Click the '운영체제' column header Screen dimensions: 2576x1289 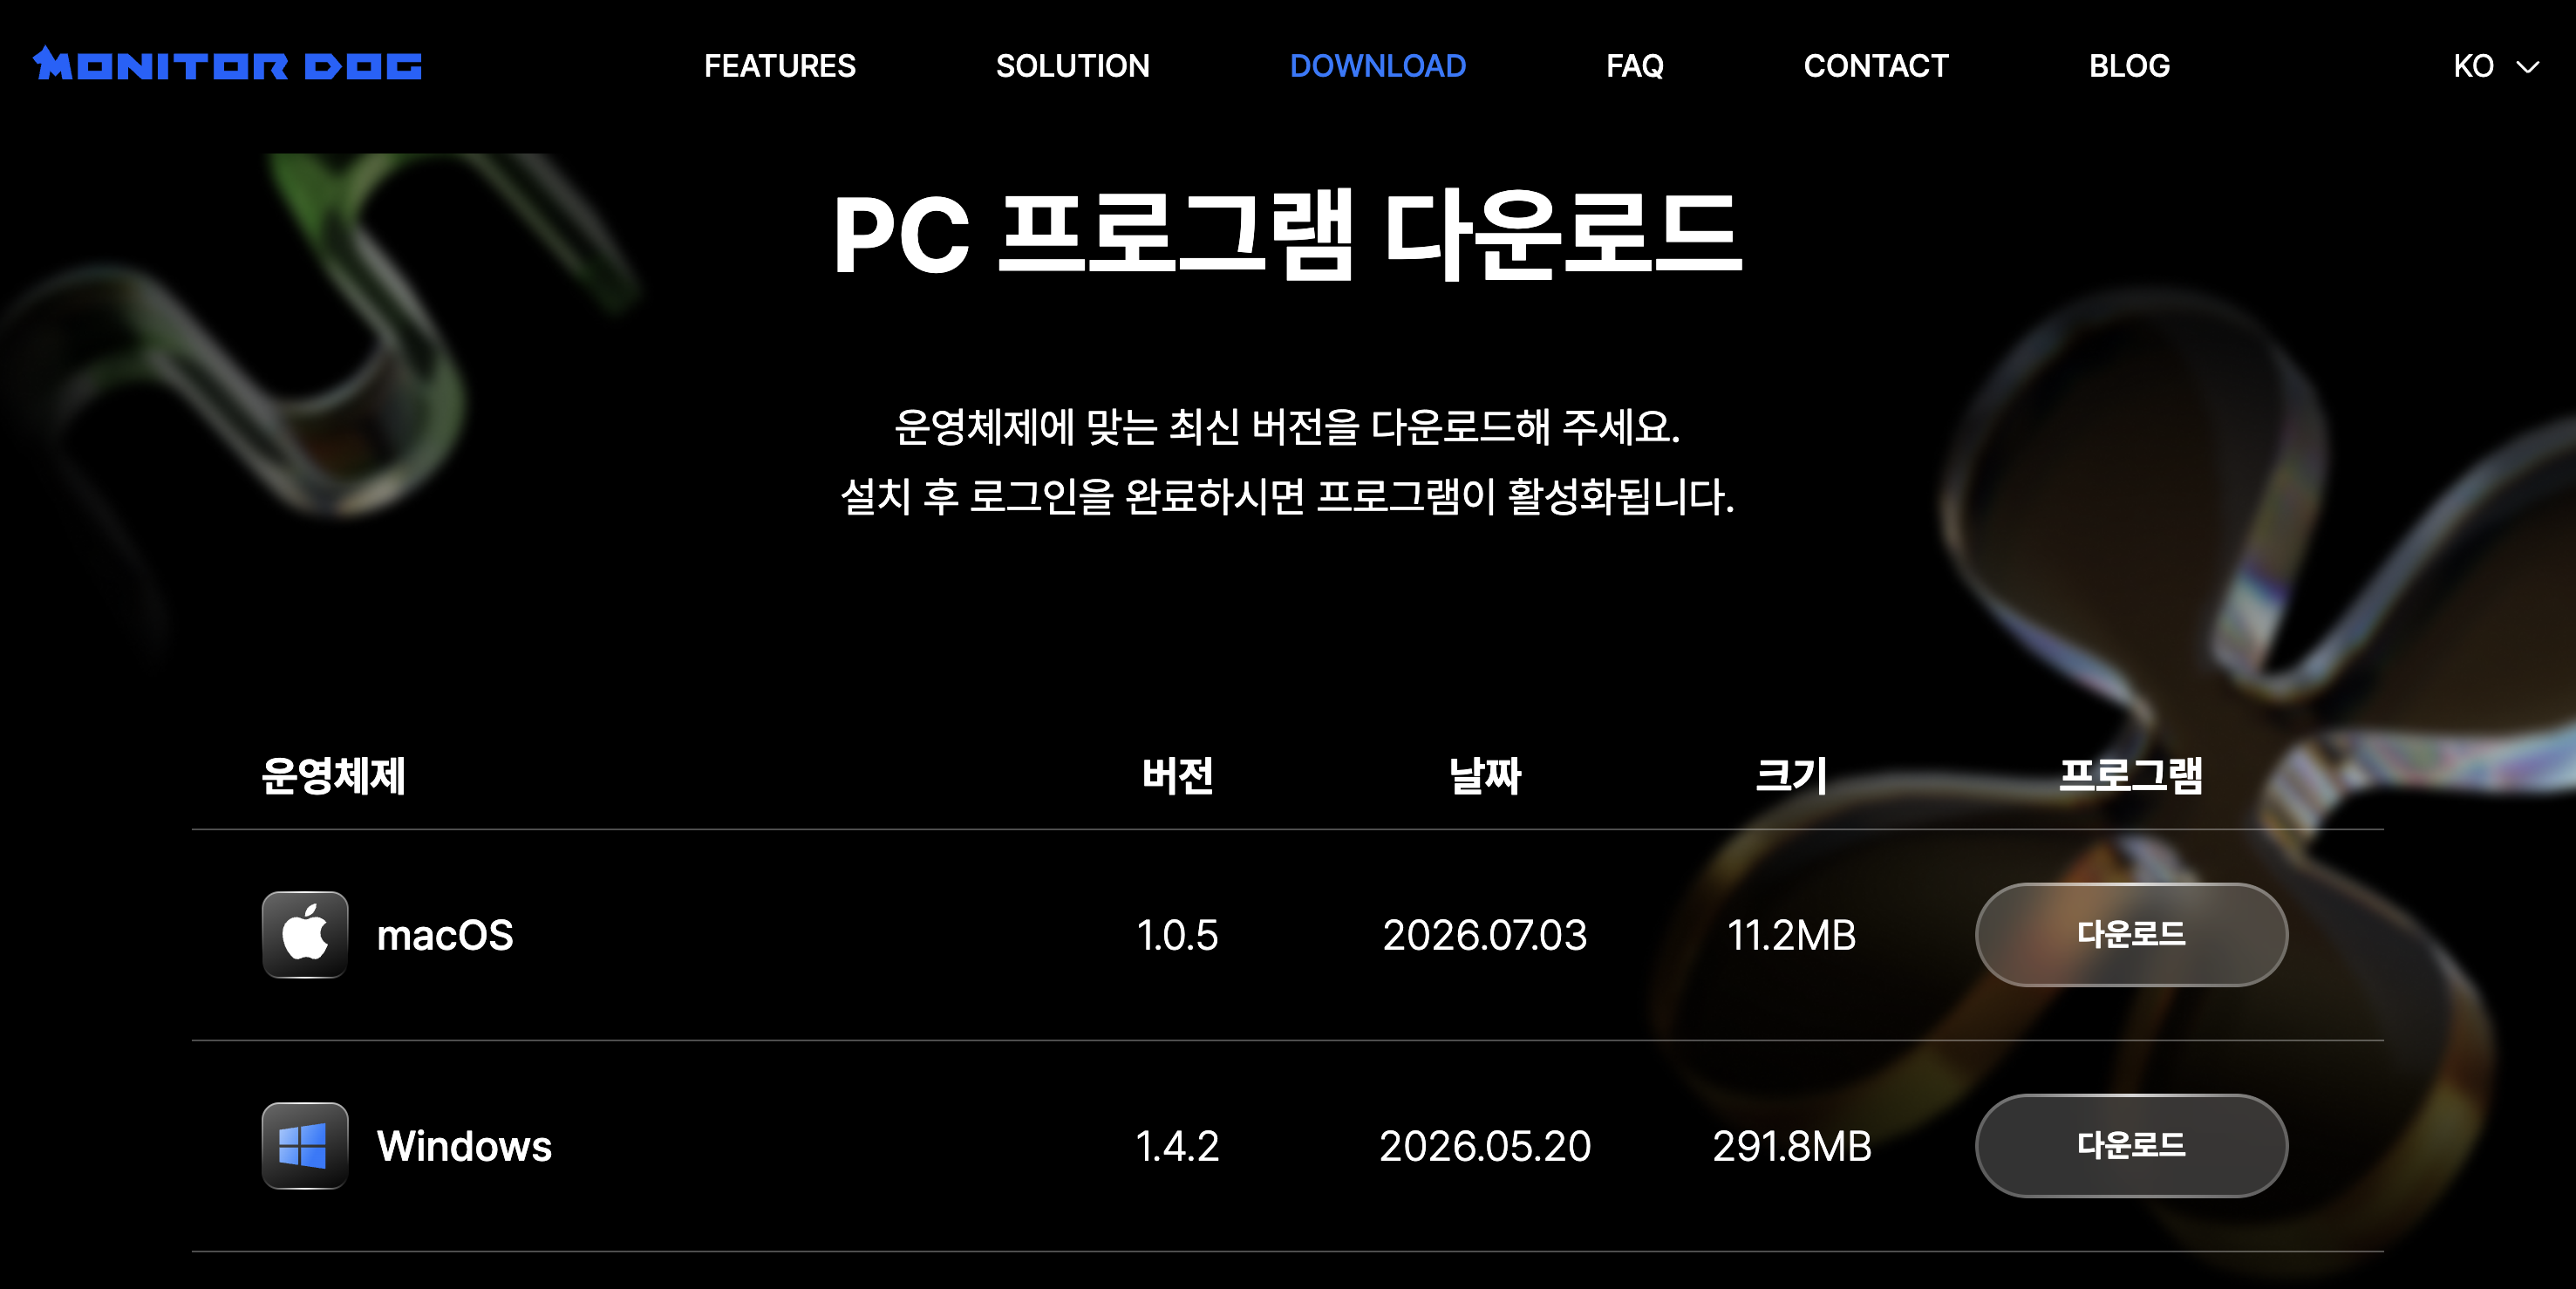pos(334,776)
